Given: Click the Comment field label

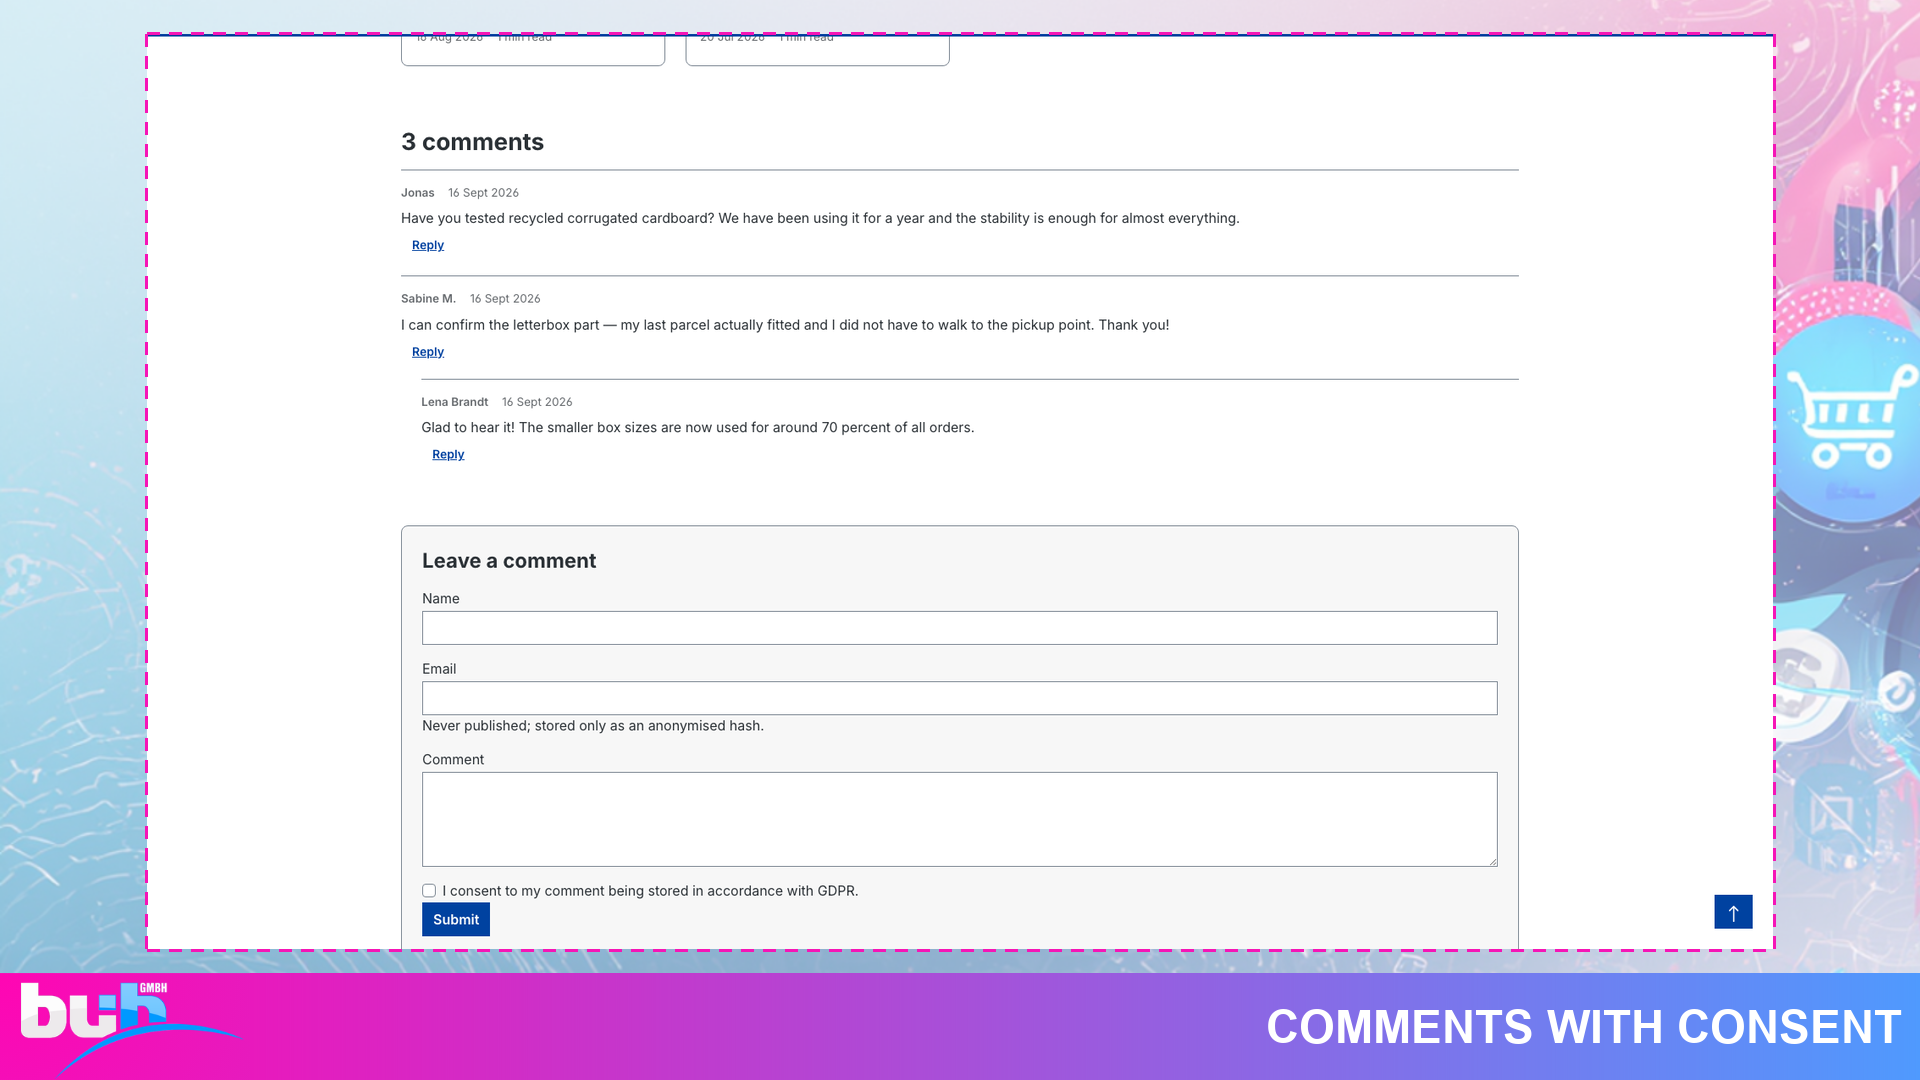Looking at the screenshot, I should coord(453,760).
